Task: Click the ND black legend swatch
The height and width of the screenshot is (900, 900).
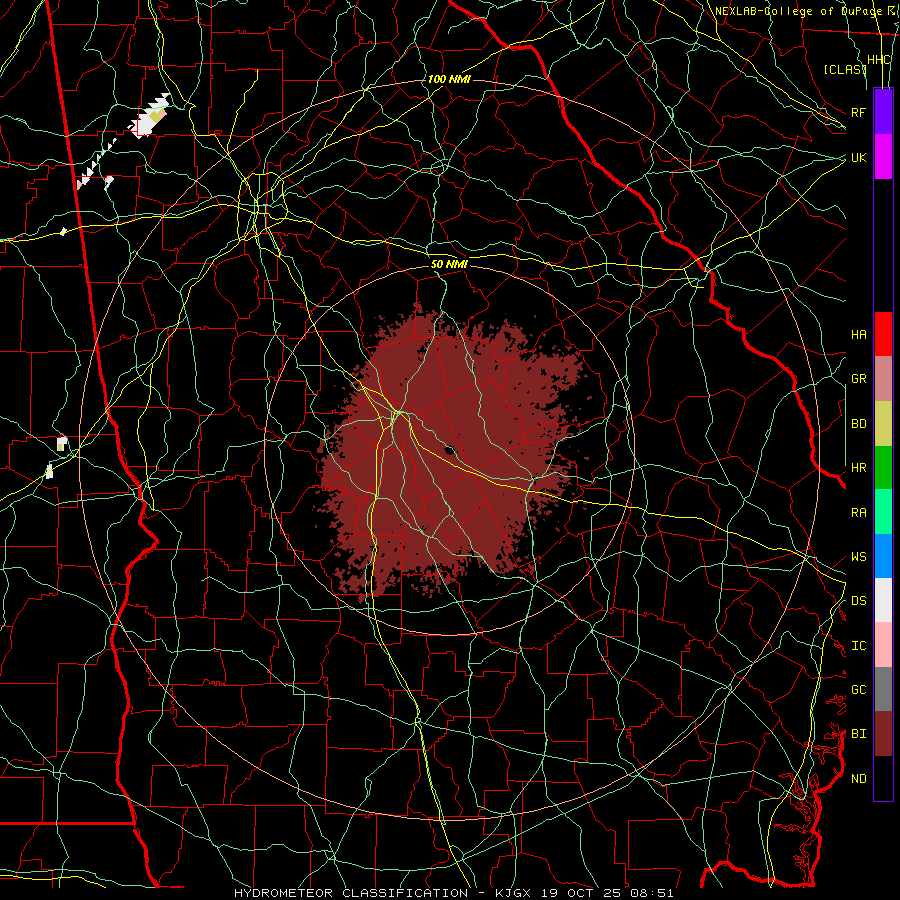Action: pyautogui.click(x=883, y=778)
